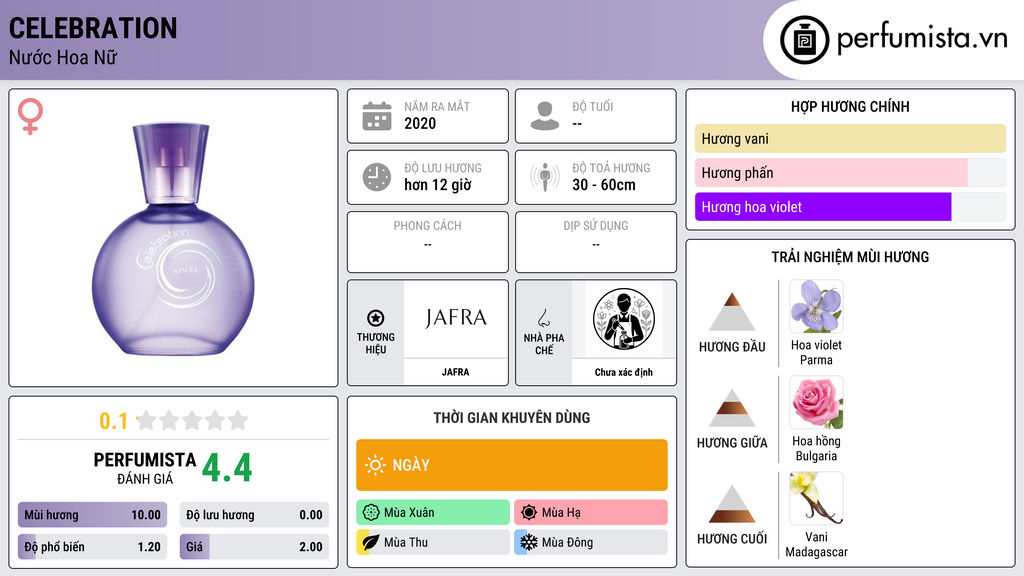Click the star badge icon above Thương hiệu
Screen dimensions: 1024x576
[x=376, y=318]
